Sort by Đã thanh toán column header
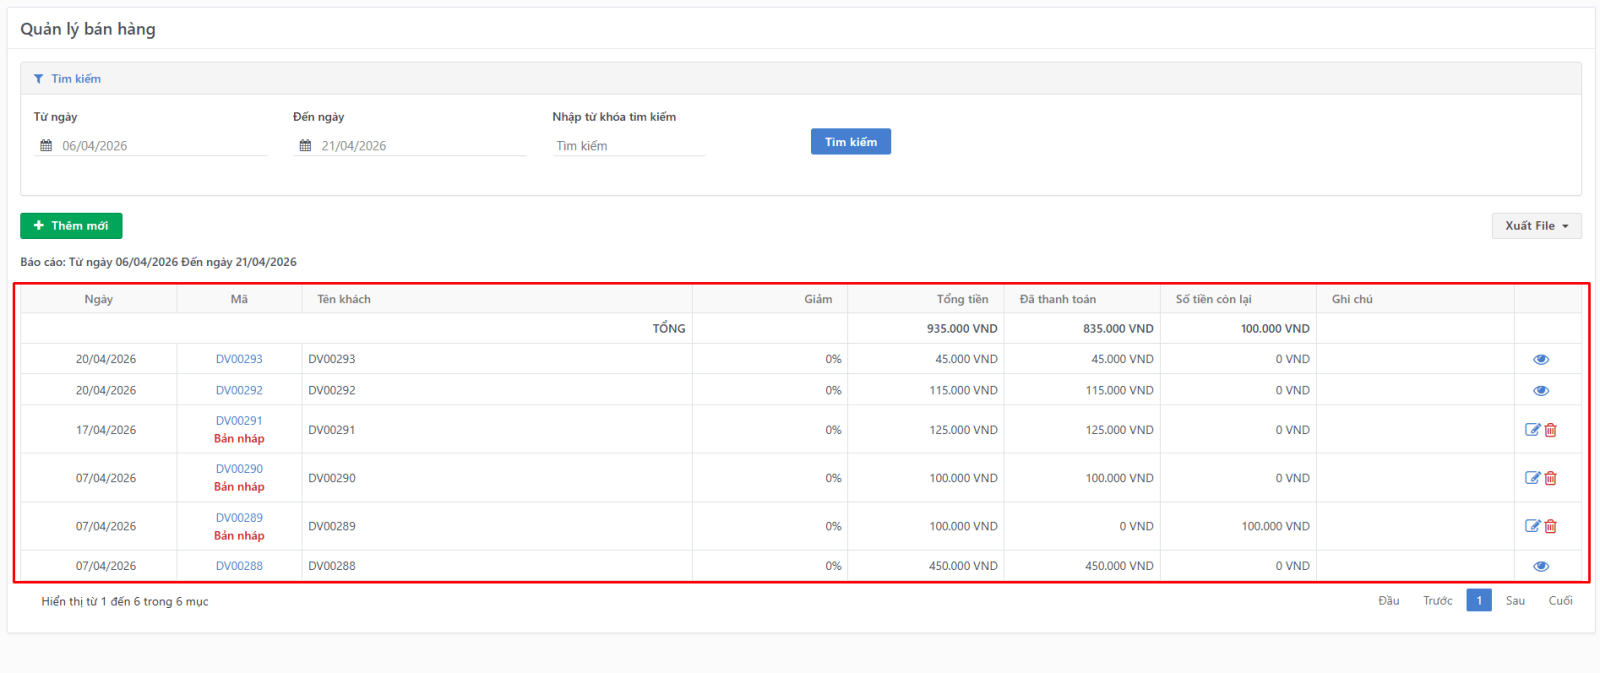This screenshot has height=673, width=1600. [1082, 299]
